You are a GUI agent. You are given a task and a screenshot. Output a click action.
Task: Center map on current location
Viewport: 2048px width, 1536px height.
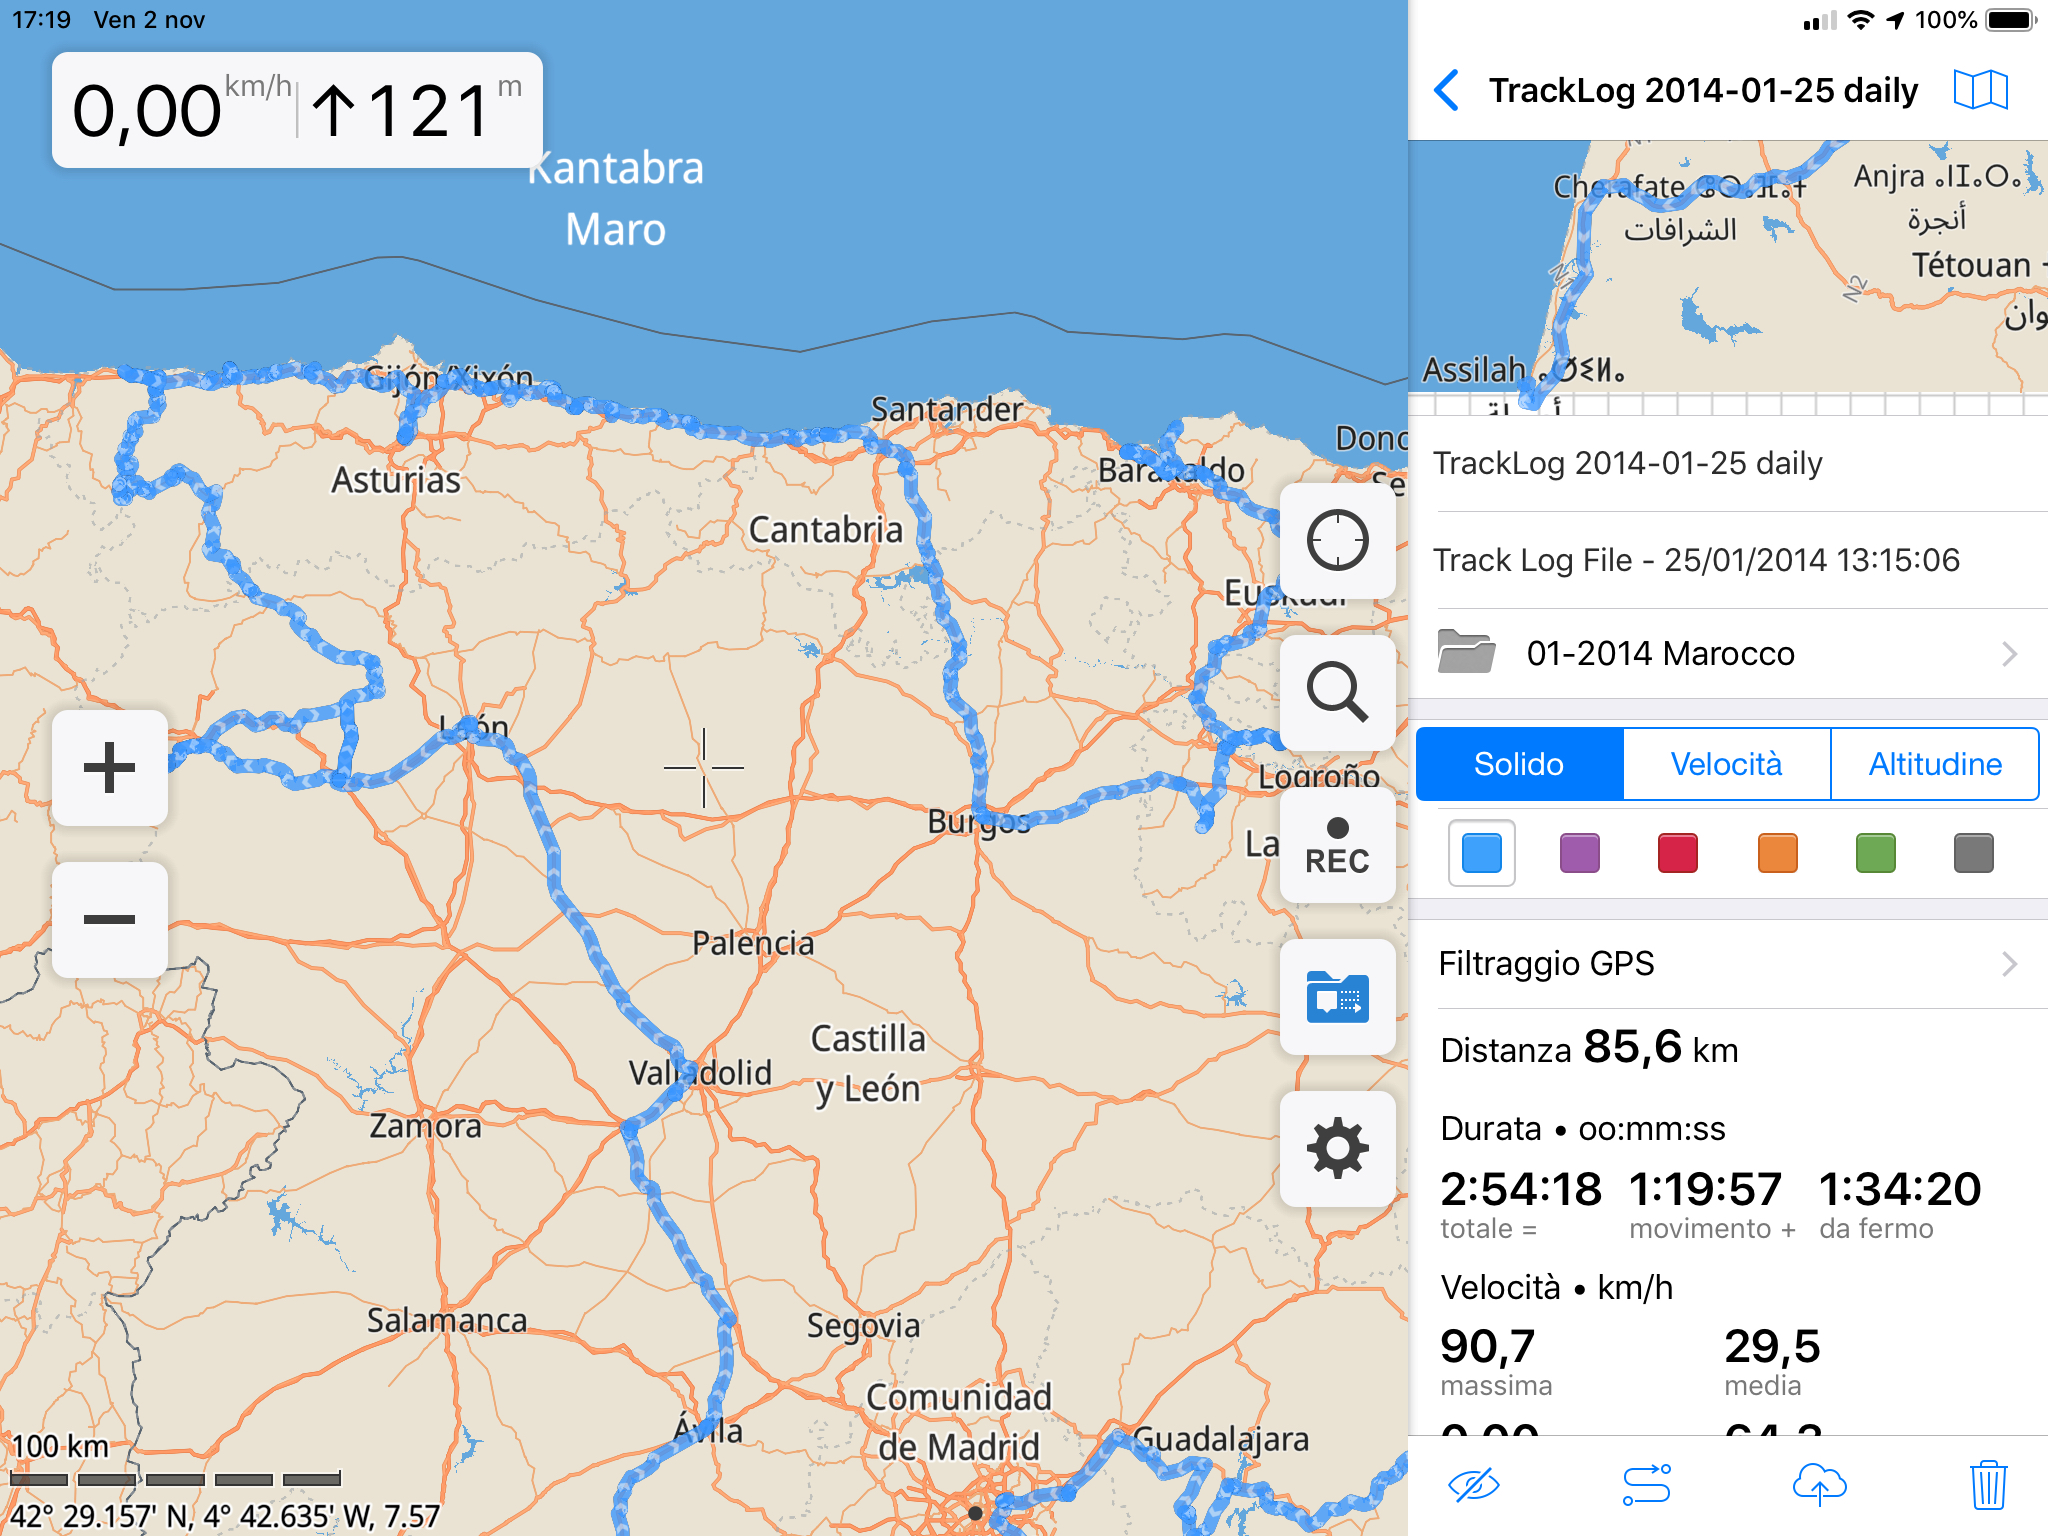(x=1337, y=541)
